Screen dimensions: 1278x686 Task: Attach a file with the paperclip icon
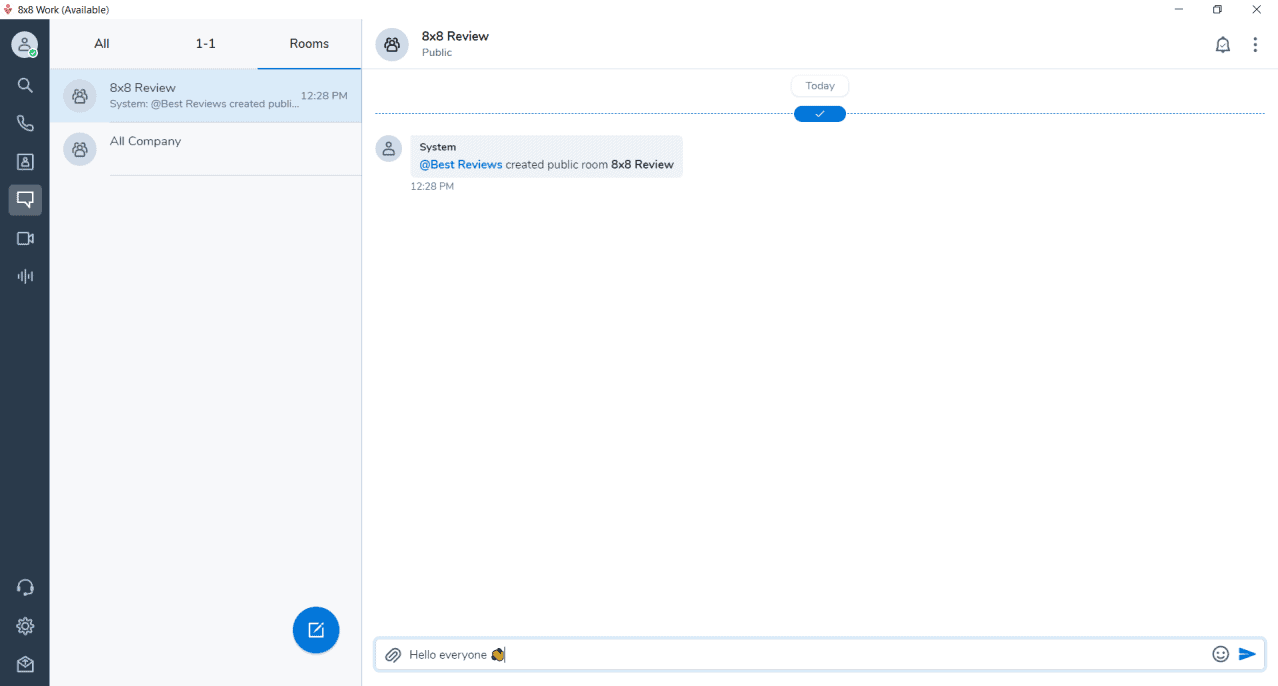pos(393,654)
